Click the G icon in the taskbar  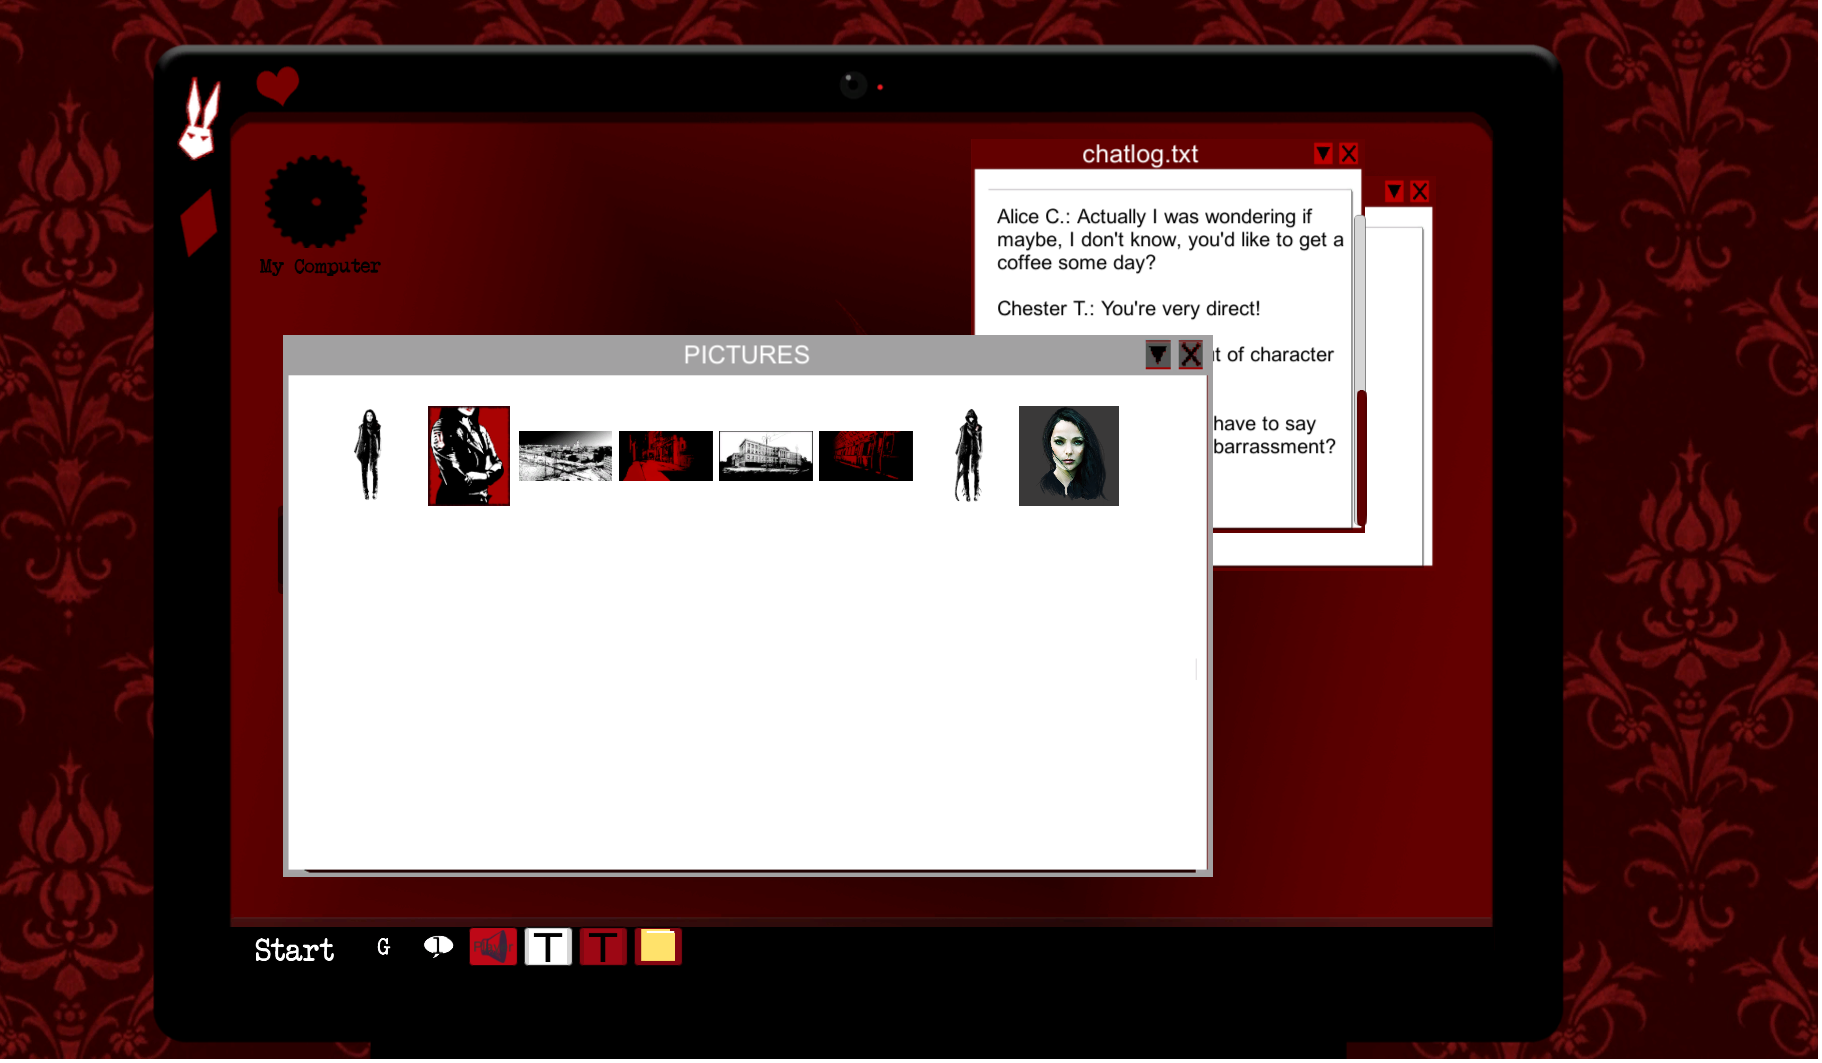pyautogui.click(x=383, y=946)
